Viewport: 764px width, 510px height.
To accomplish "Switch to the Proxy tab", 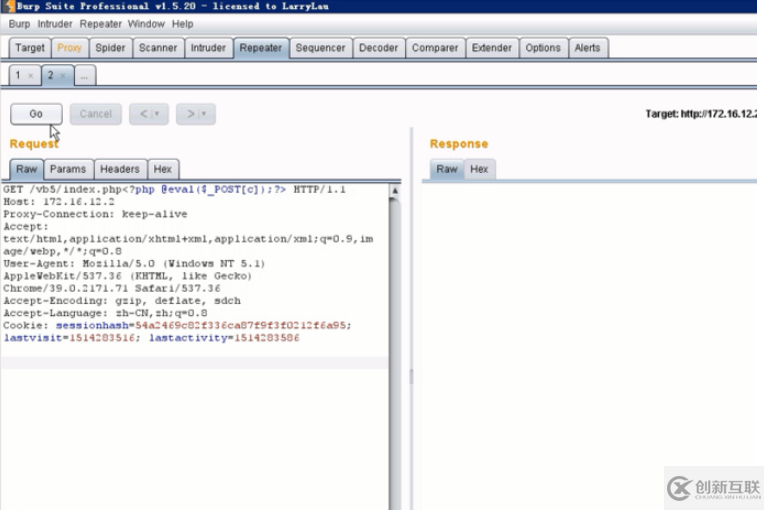I will 69,48.
